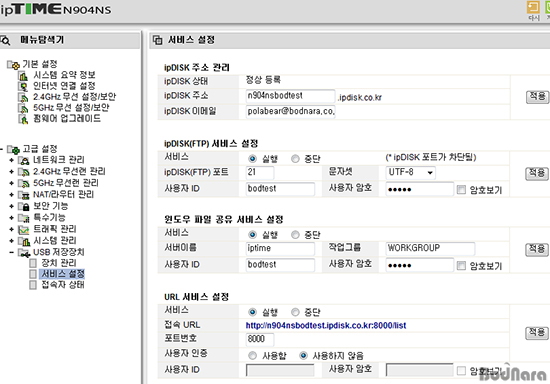Expand the NAT/라우터 관리 node
The image size is (550, 384).
point(12,195)
